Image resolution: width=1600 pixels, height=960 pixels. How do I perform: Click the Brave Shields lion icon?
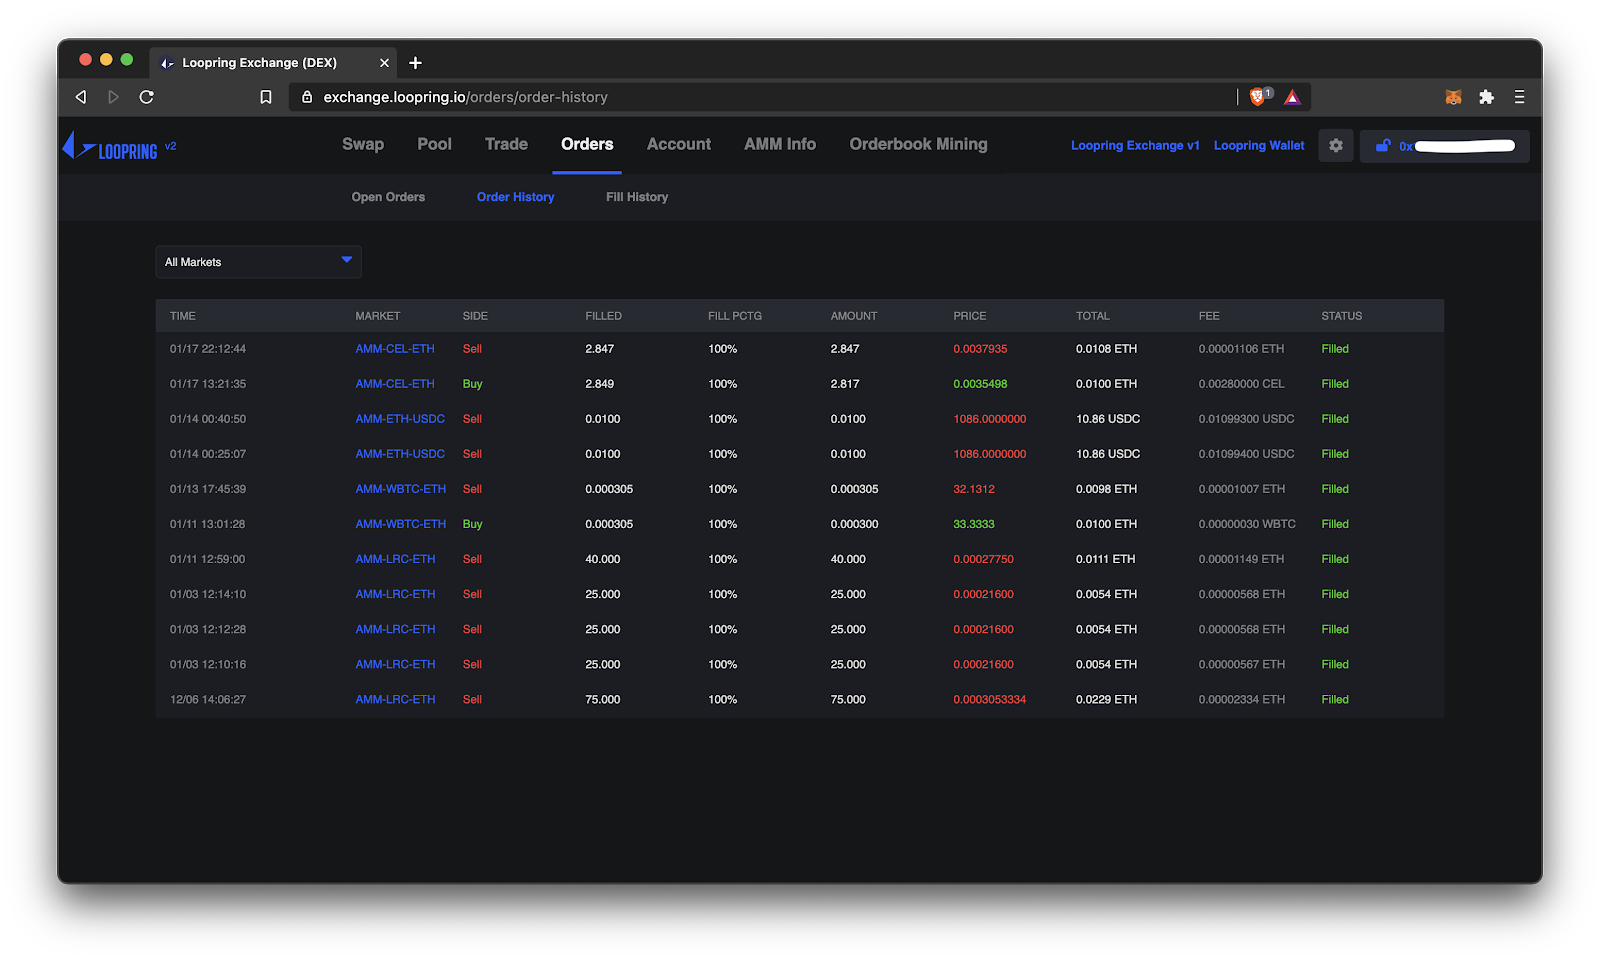[x=1258, y=97]
